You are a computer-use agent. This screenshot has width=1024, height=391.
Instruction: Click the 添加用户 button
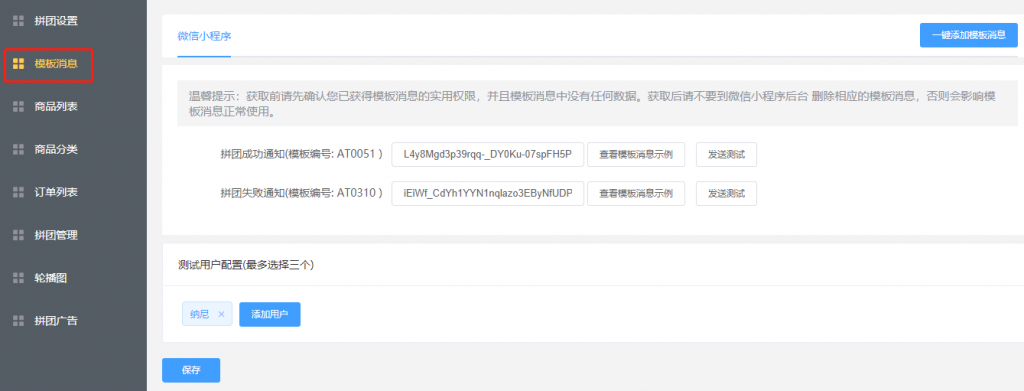click(270, 315)
